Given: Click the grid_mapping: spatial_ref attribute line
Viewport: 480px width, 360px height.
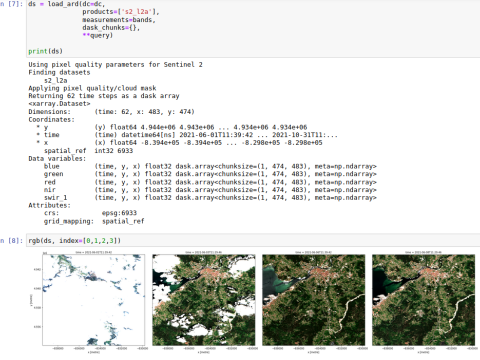Looking at the screenshot, I should pos(94,221).
